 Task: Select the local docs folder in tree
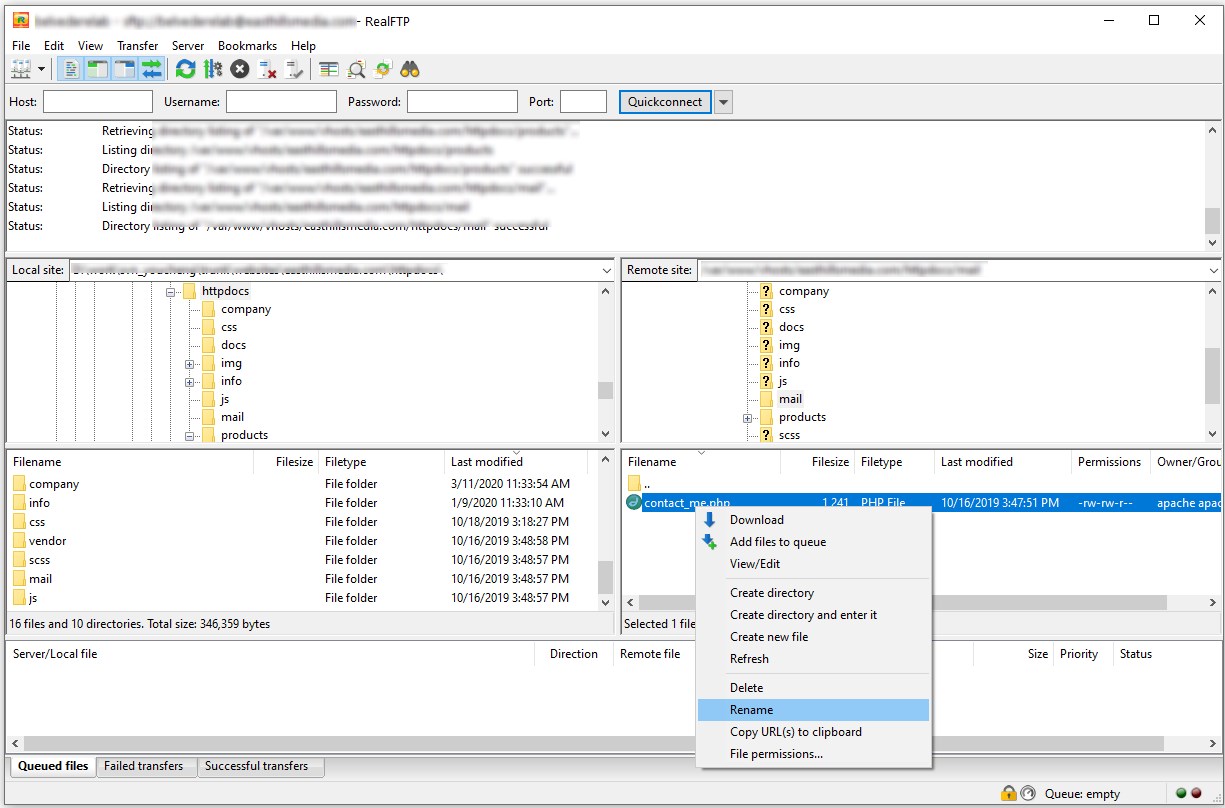point(233,345)
